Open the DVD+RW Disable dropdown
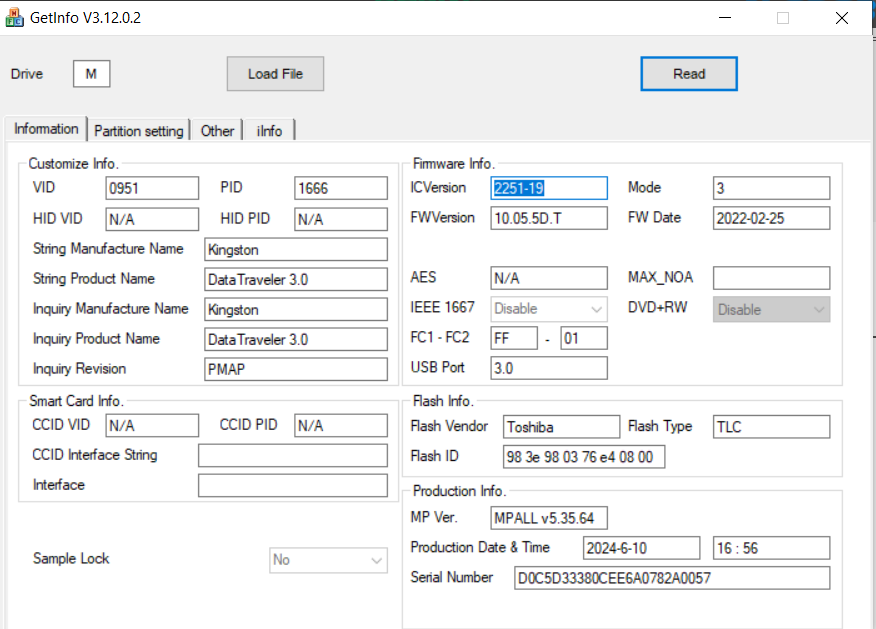This screenshot has width=876, height=629. click(772, 309)
